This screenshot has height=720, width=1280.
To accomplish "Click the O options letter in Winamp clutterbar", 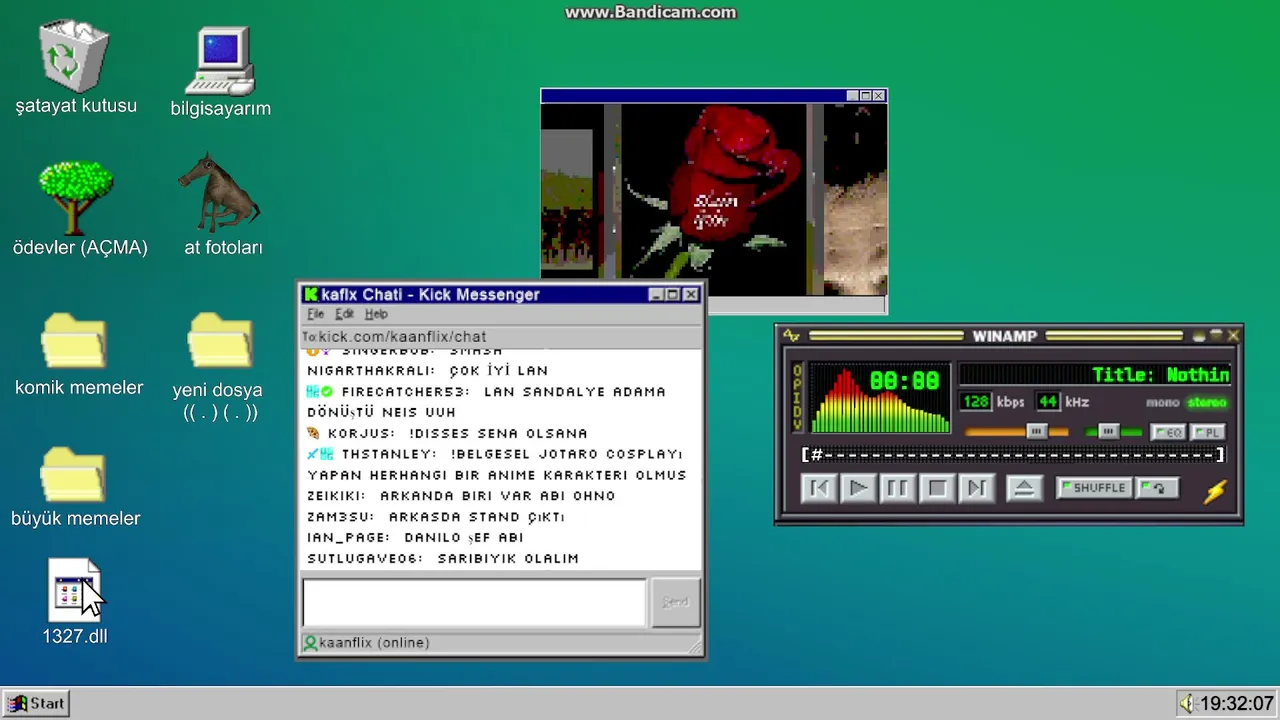I will [x=797, y=372].
